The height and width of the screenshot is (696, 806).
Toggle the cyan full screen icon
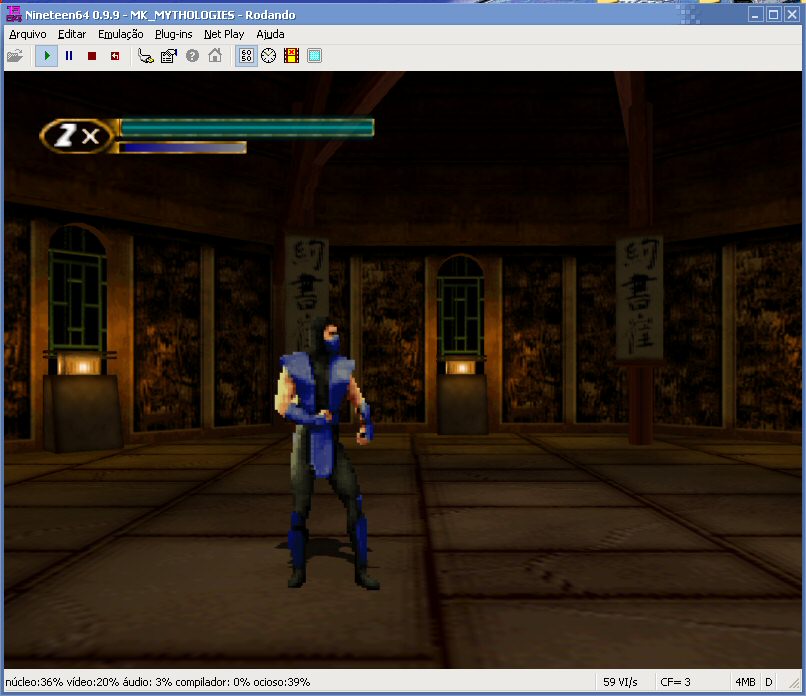coord(315,56)
